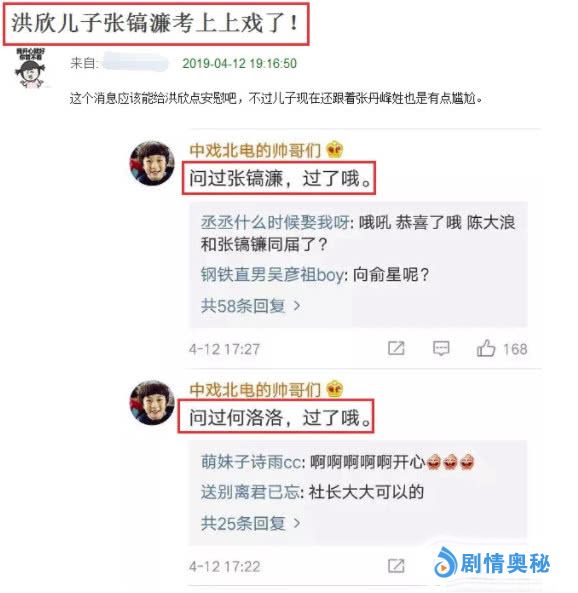Viewport: 578px width, 593px height.
Task: Click the share icon on the 17:27 comment
Action: 396,348
